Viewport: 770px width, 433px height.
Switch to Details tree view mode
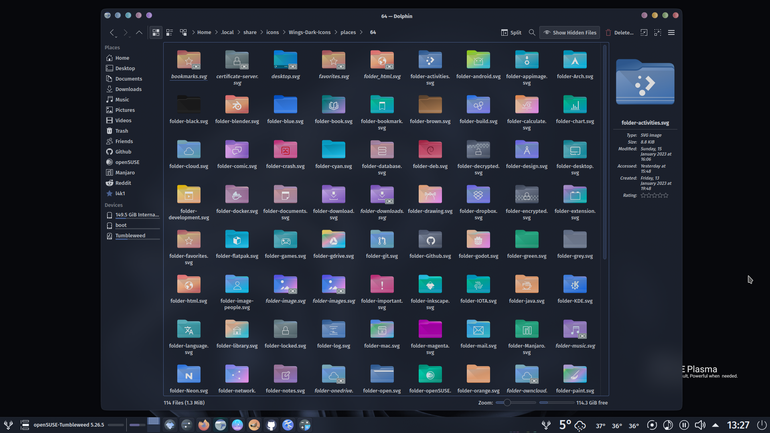(183, 32)
